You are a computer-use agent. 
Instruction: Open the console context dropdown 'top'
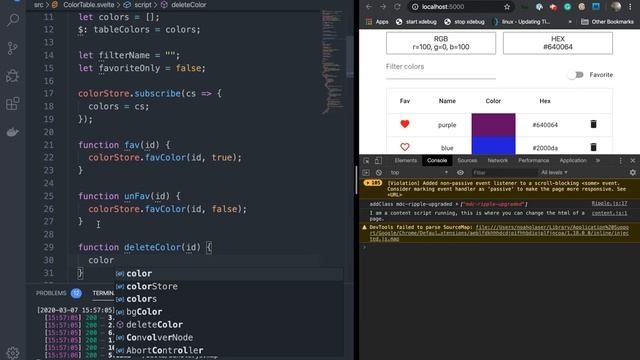418,173
